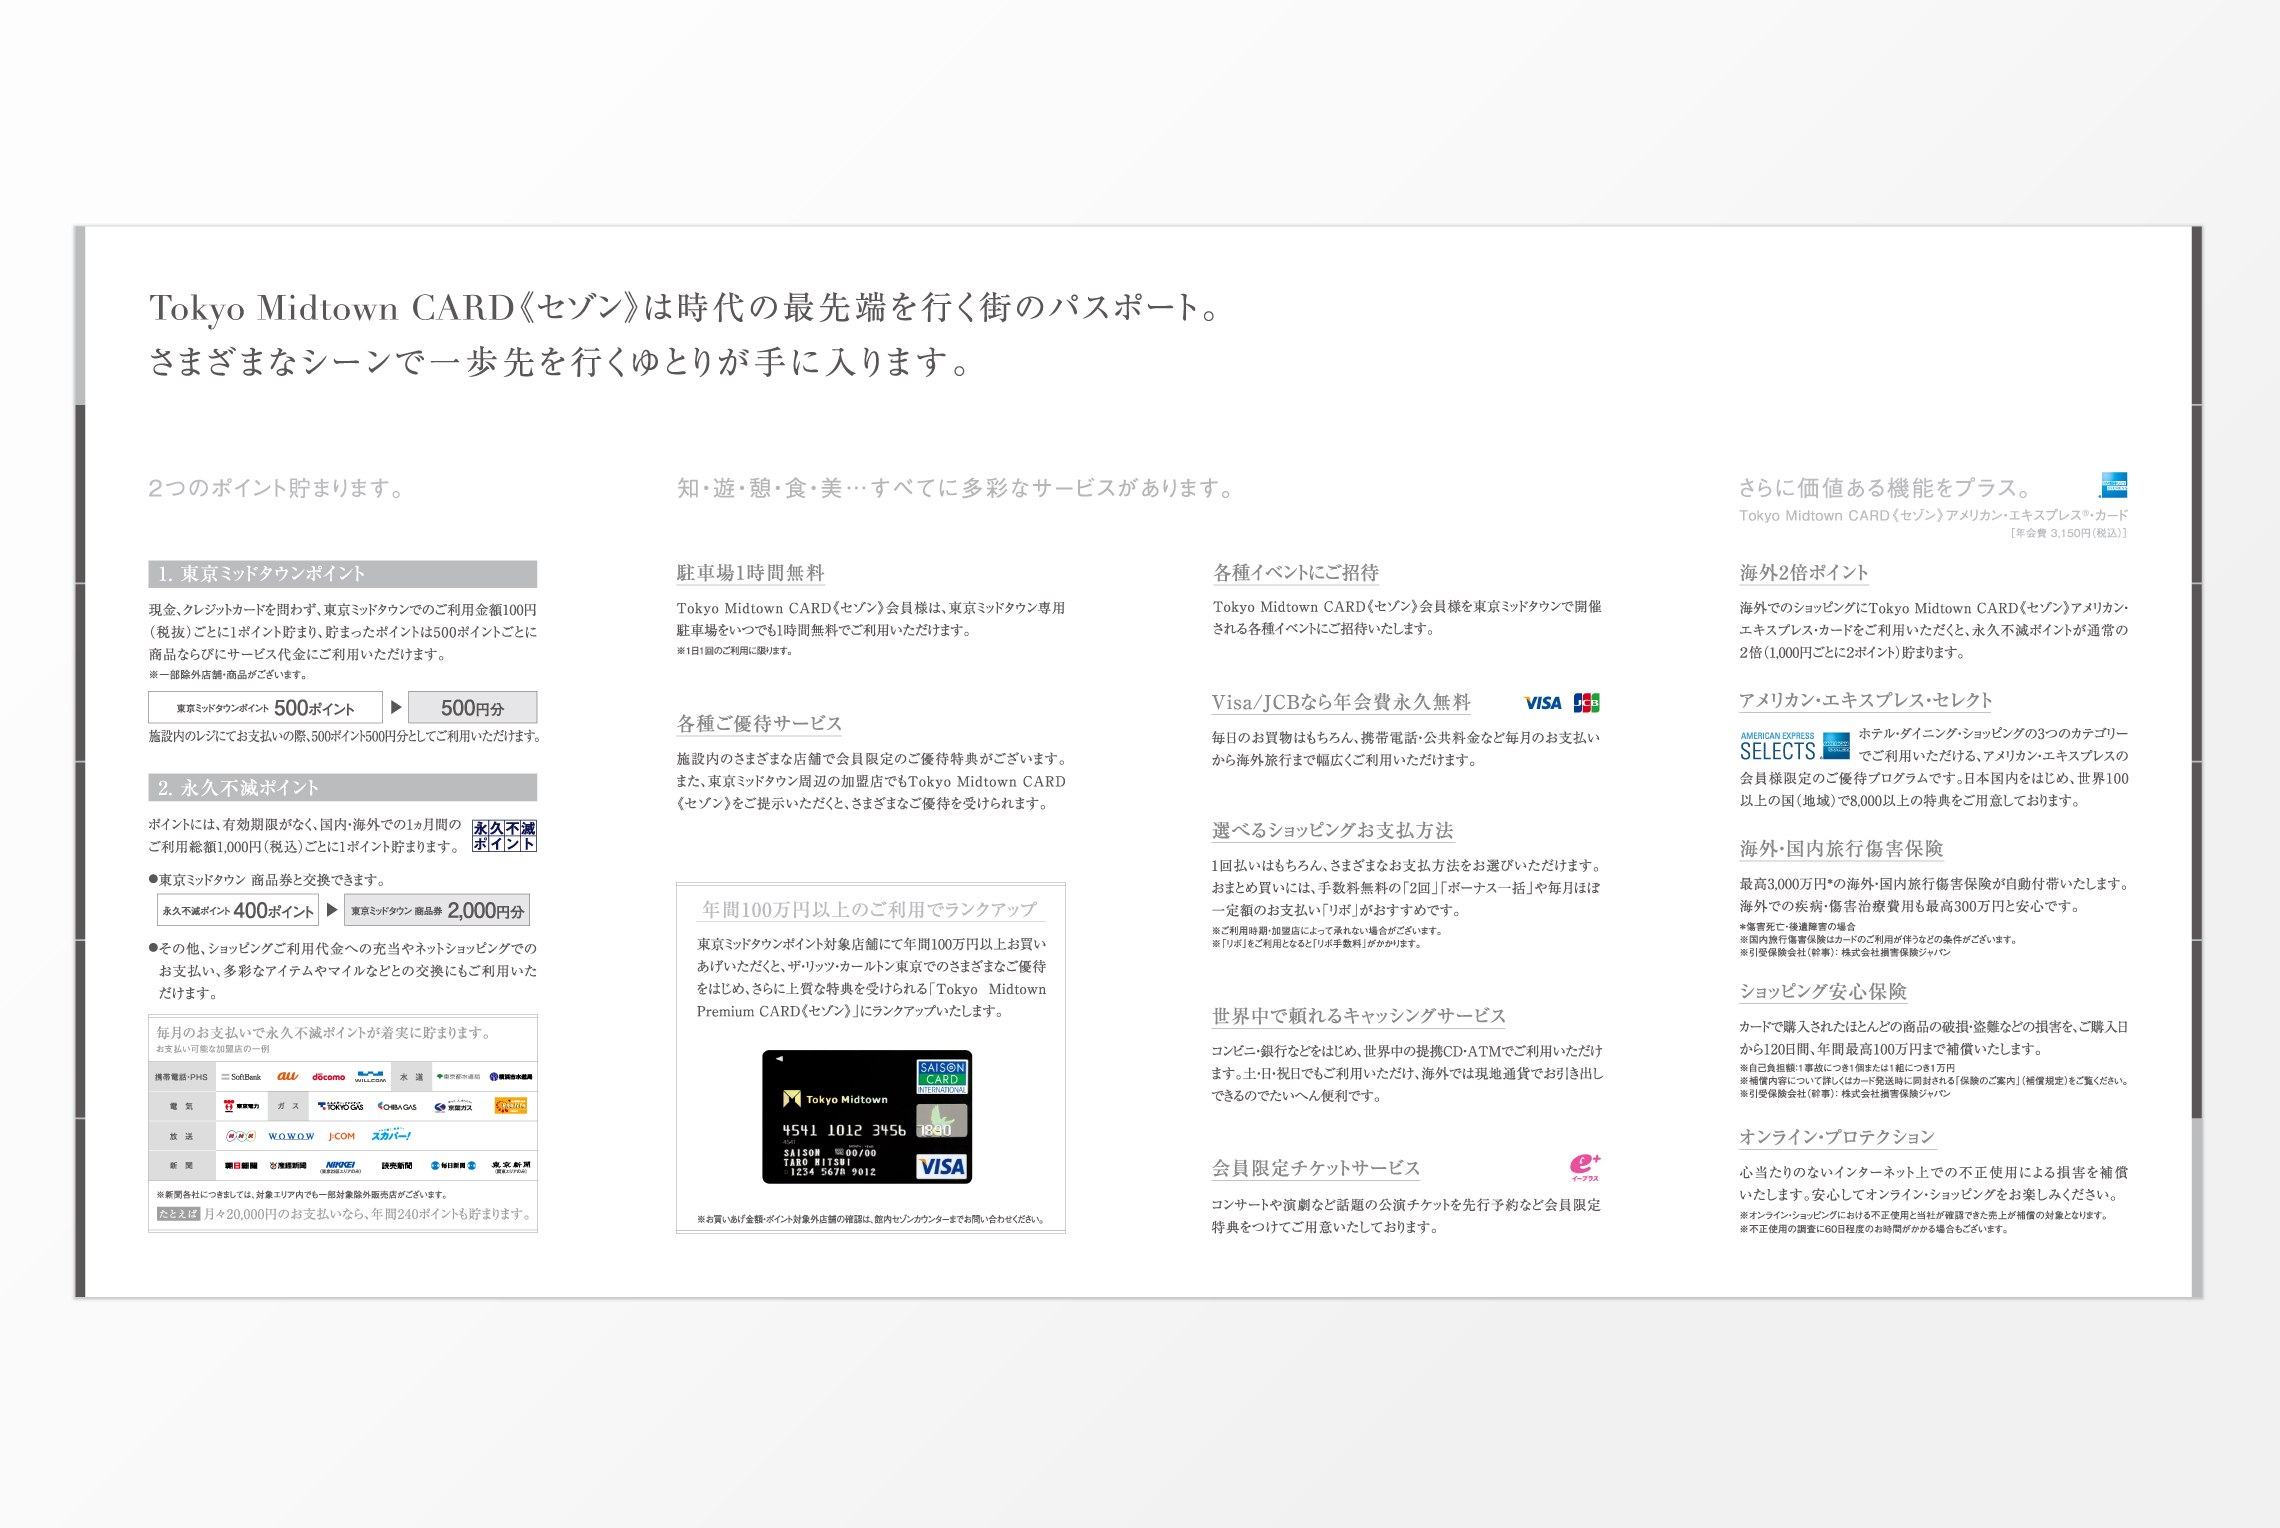Viewport: 2280px width, 1528px height.
Task: Click the 500円分 box
Action: (x=472, y=707)
